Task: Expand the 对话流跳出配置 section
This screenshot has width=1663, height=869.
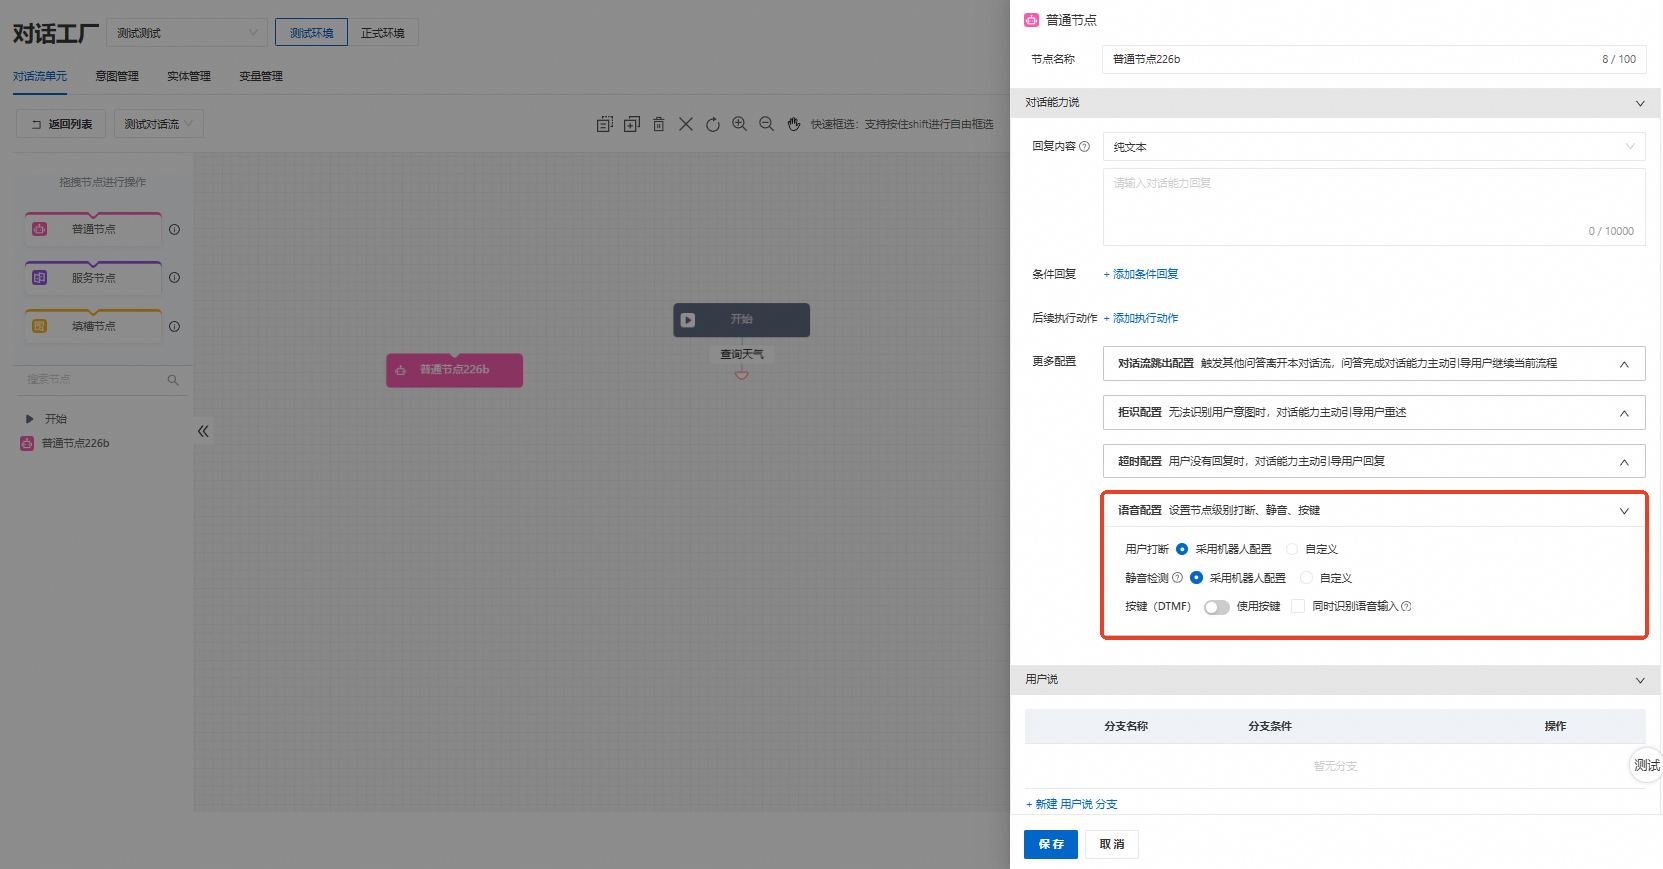Action: (1374, 364)
